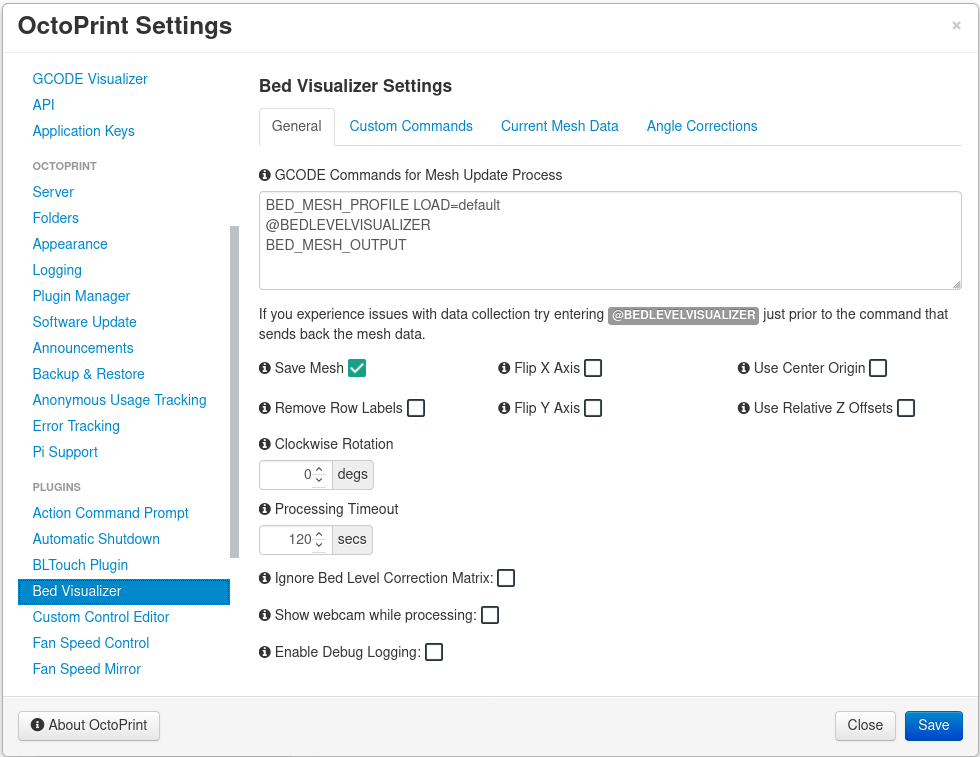The width and height of the screenshot is (980, 757).
Task: Open Custom Control Editor settings
Action: tap(101, 618)
